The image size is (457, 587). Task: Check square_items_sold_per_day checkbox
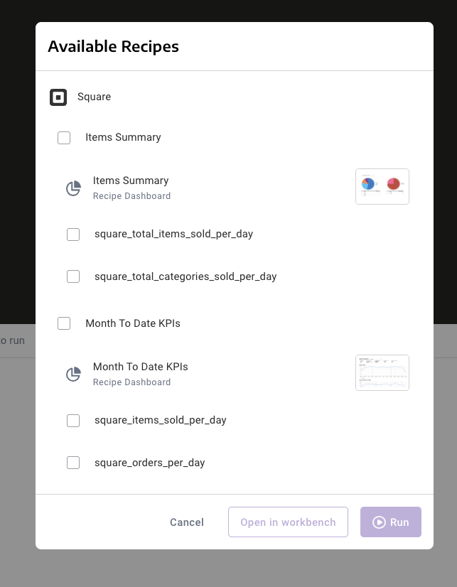[73, 420]
